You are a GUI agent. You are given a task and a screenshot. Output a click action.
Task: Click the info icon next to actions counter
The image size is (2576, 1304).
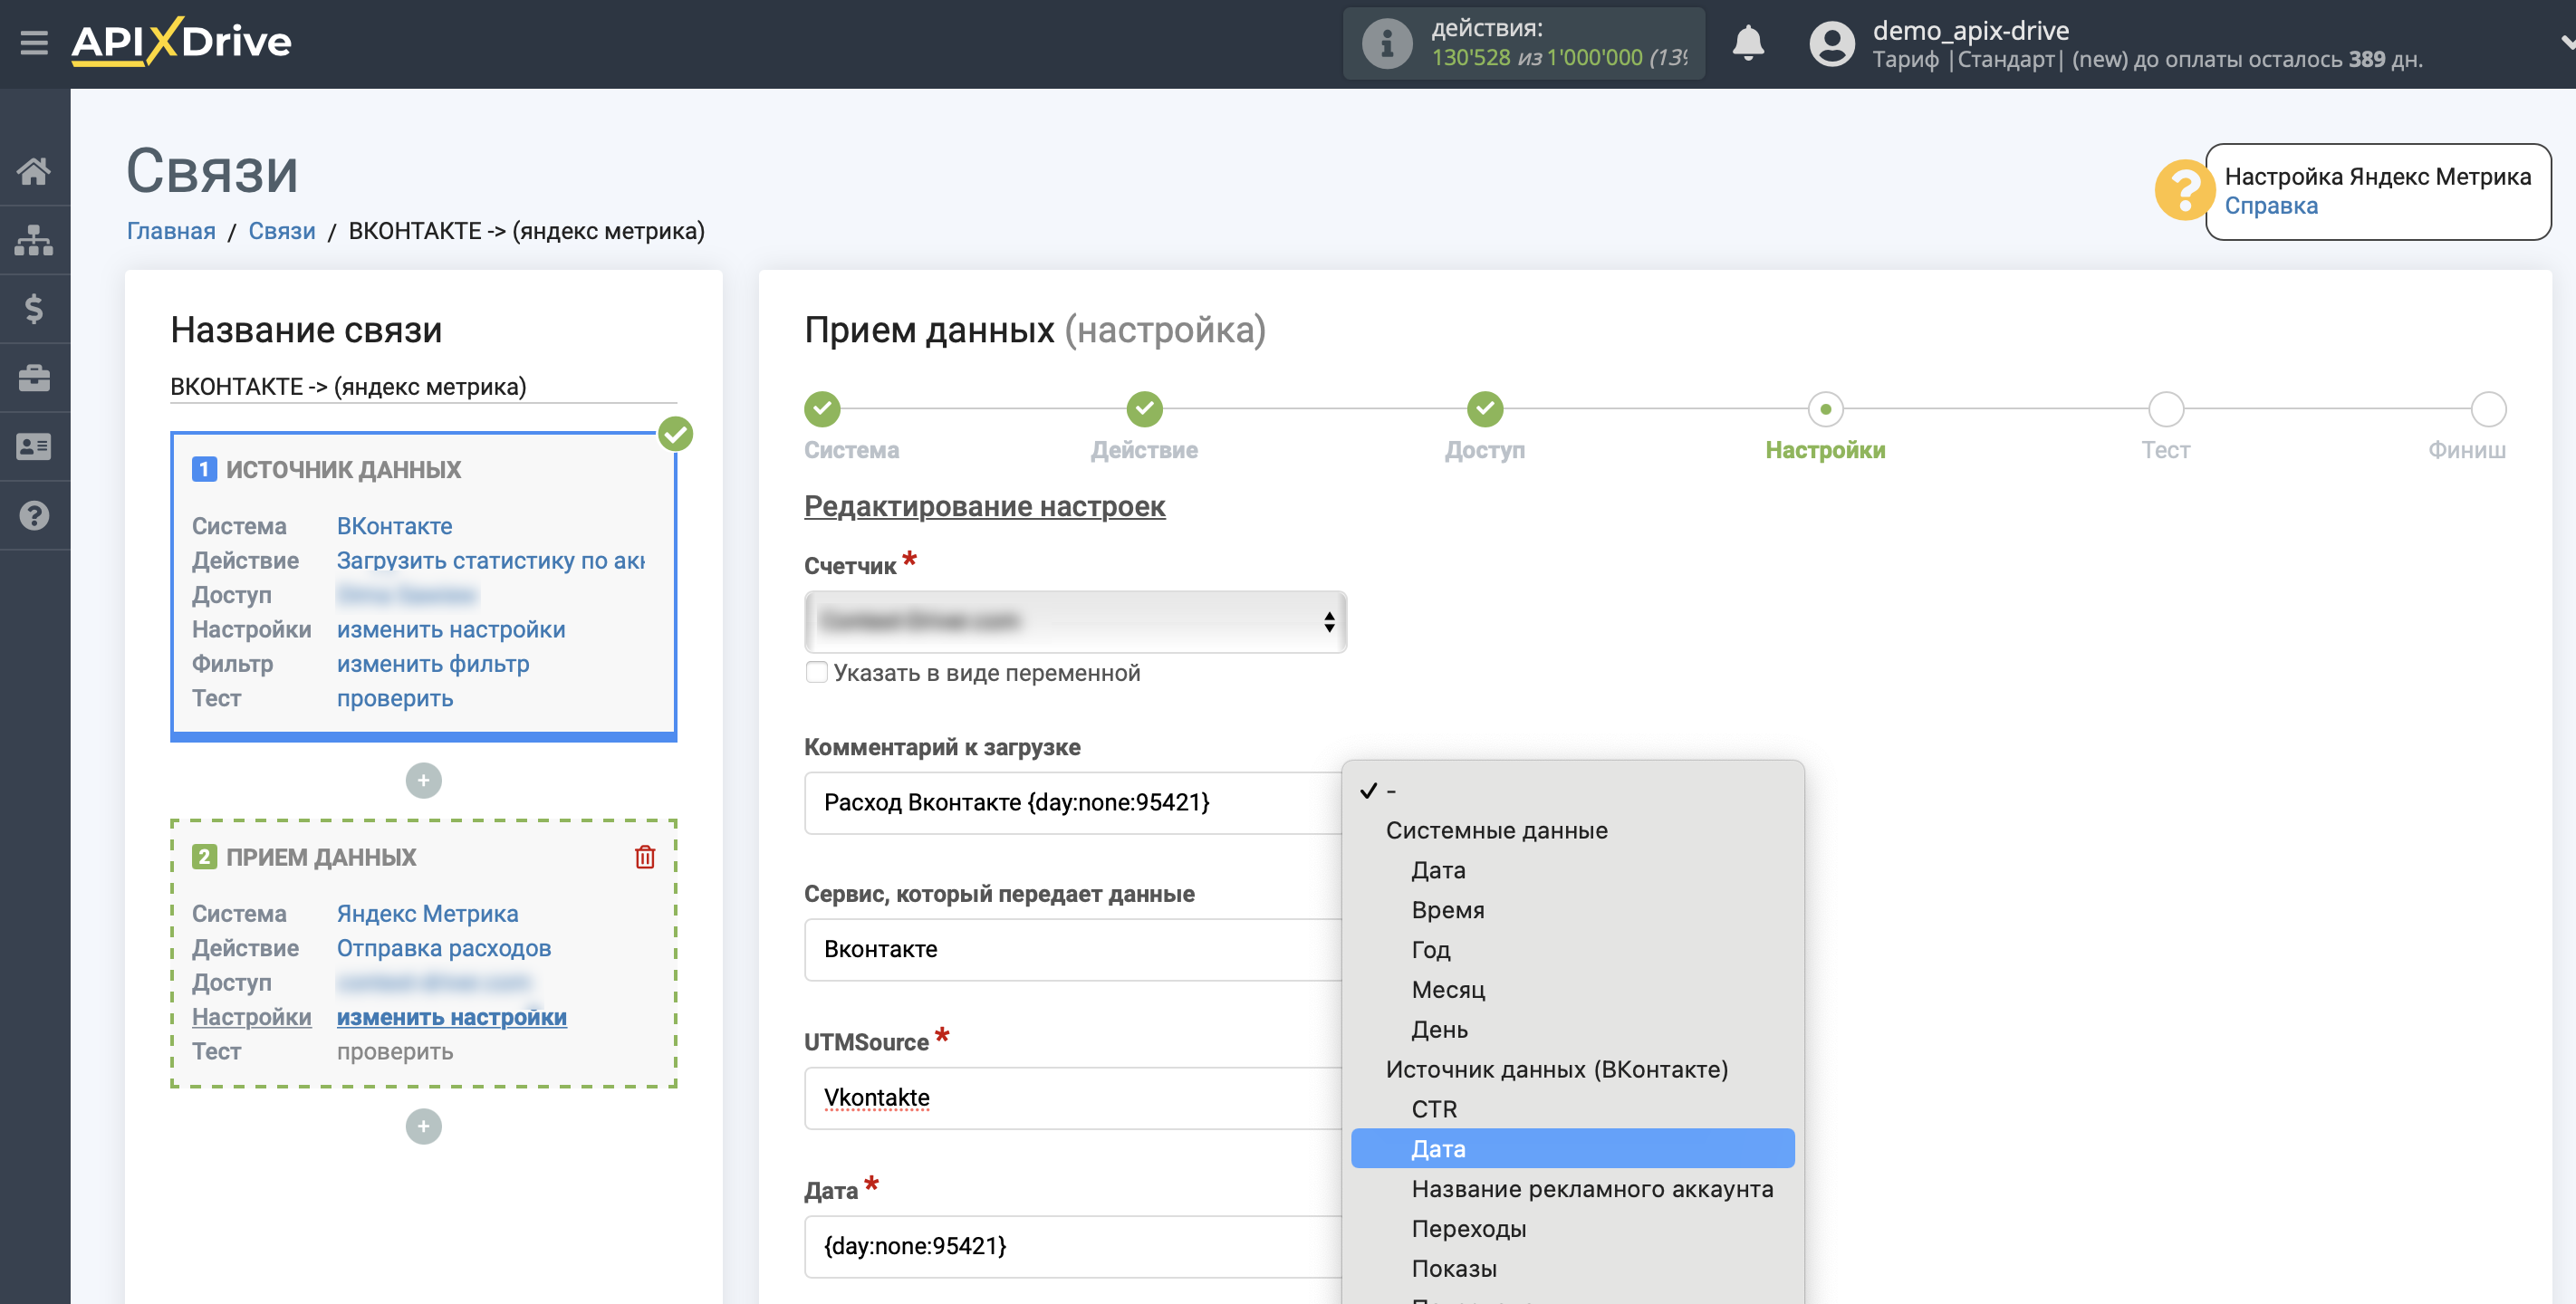click(1386, 43)
